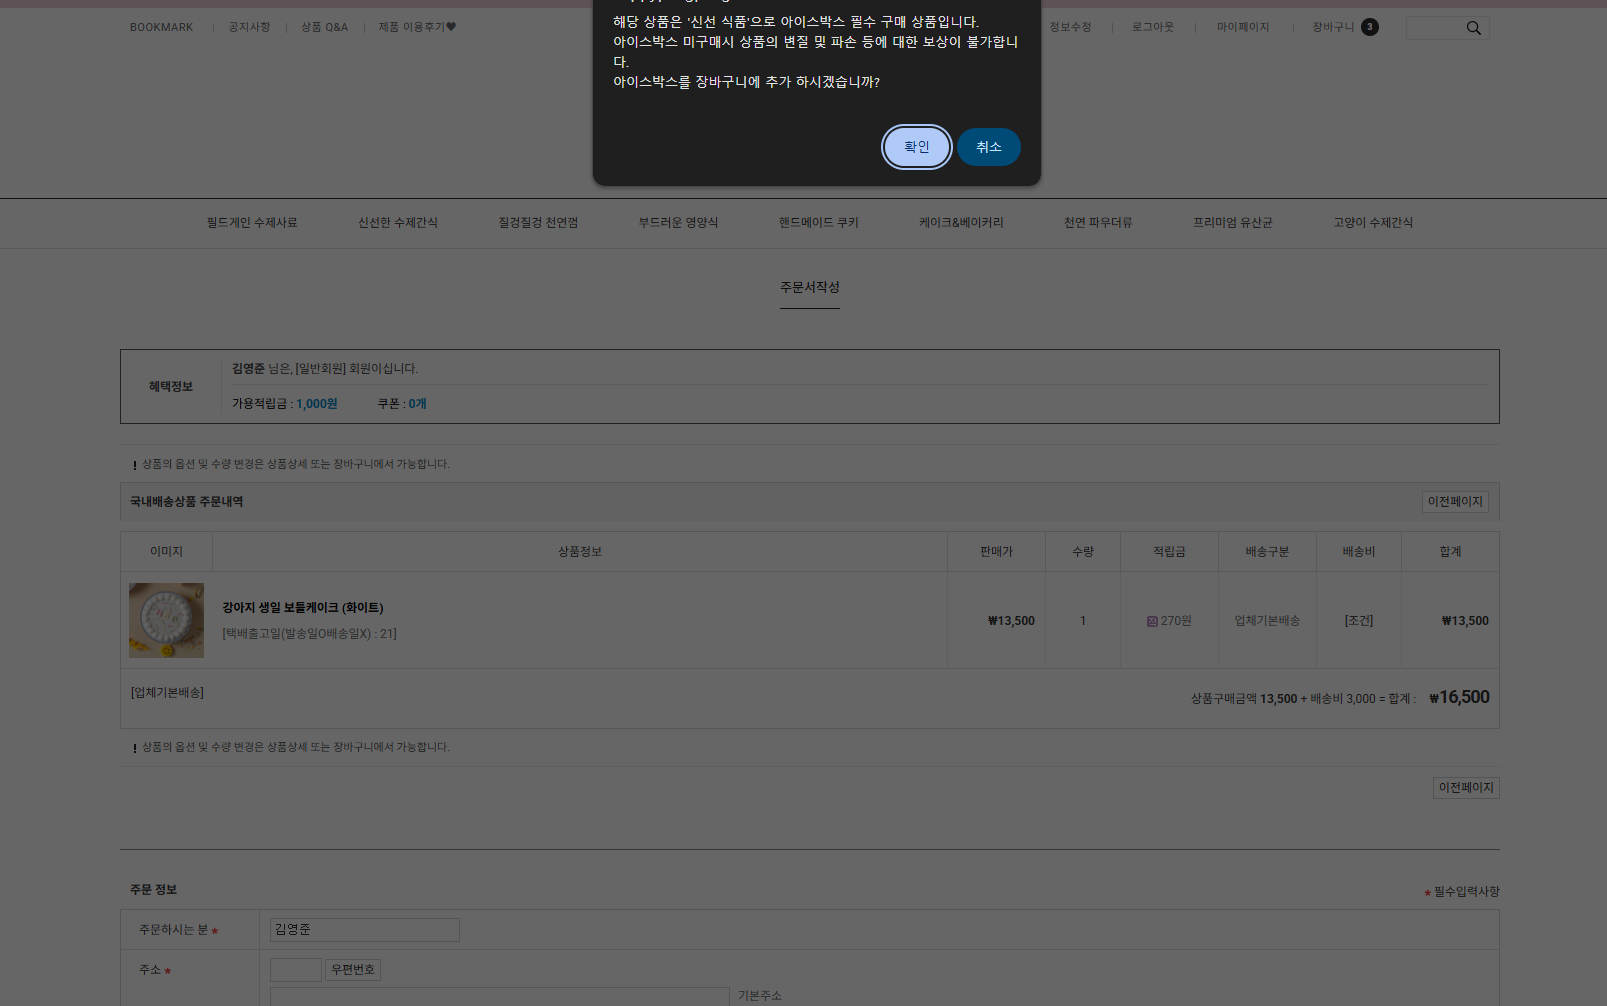This screenshot has height=1006, width=1607.
Task: Open 마이페이지 from the top menu
Action: (x=1242, y=27)
